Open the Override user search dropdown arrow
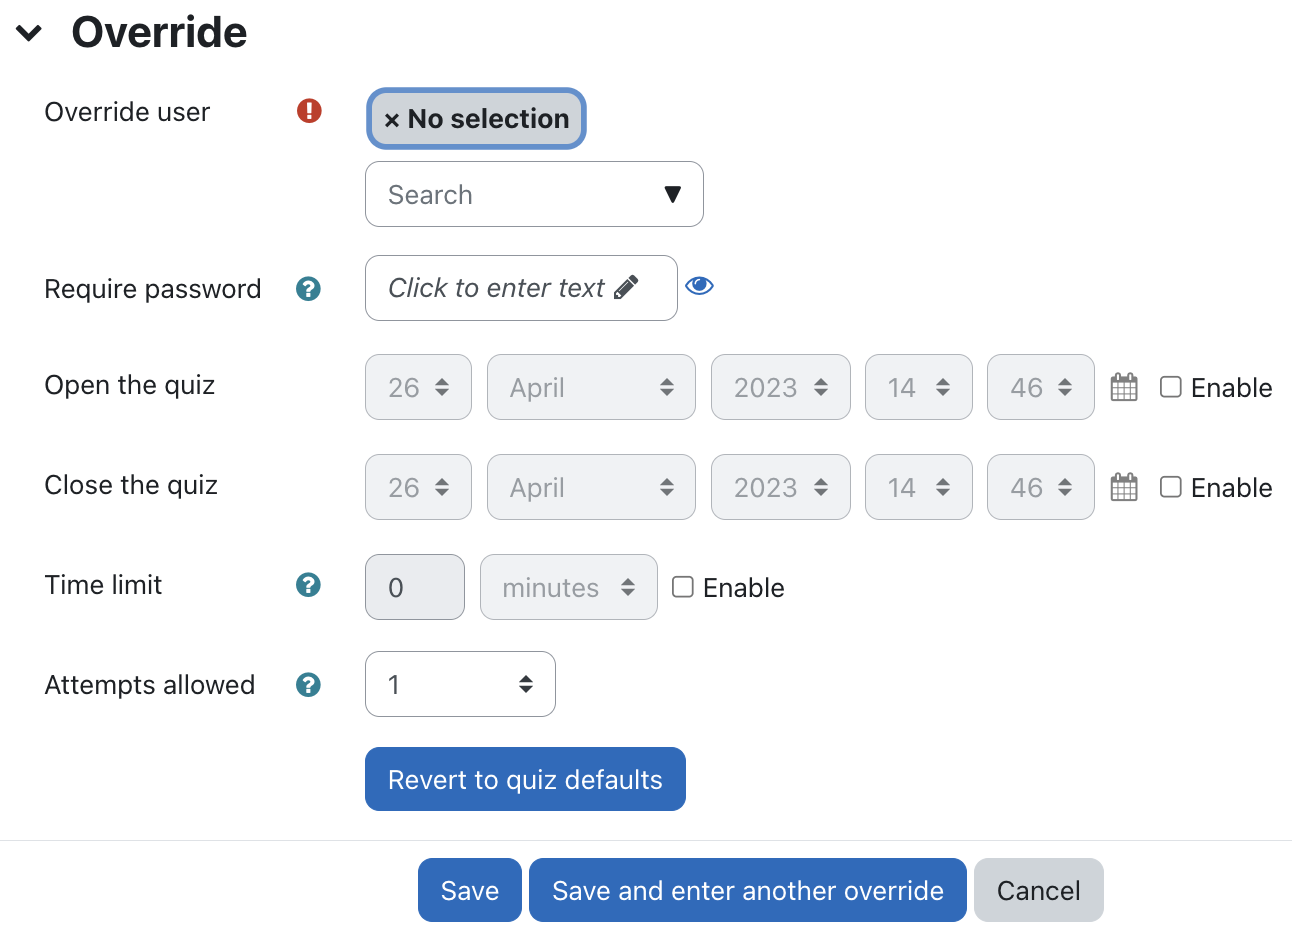This screenshot has height=936, width=1292. (673, 194)
